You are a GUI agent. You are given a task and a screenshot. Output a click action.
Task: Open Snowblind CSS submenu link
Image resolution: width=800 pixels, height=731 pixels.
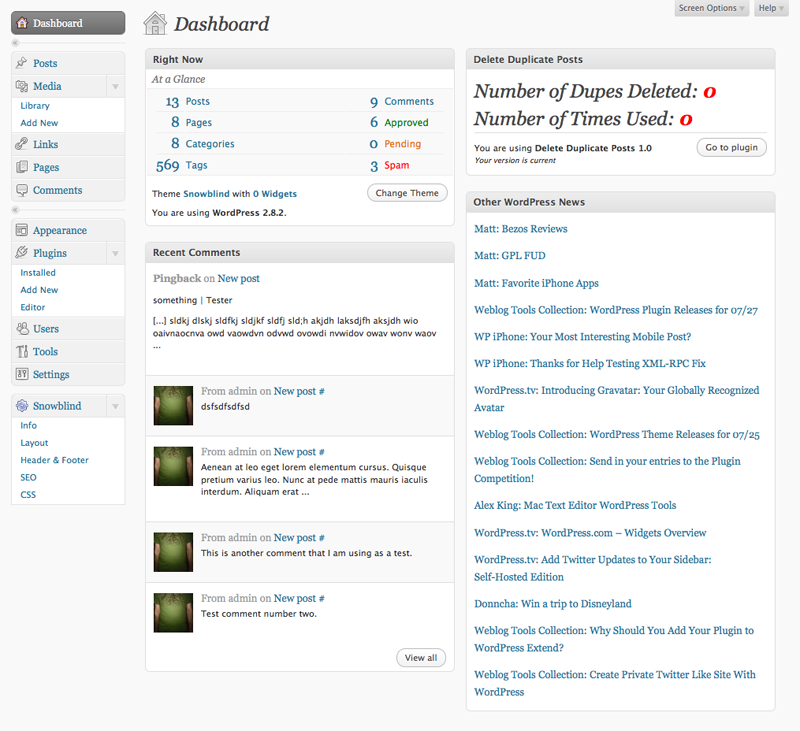coord(28,494)
